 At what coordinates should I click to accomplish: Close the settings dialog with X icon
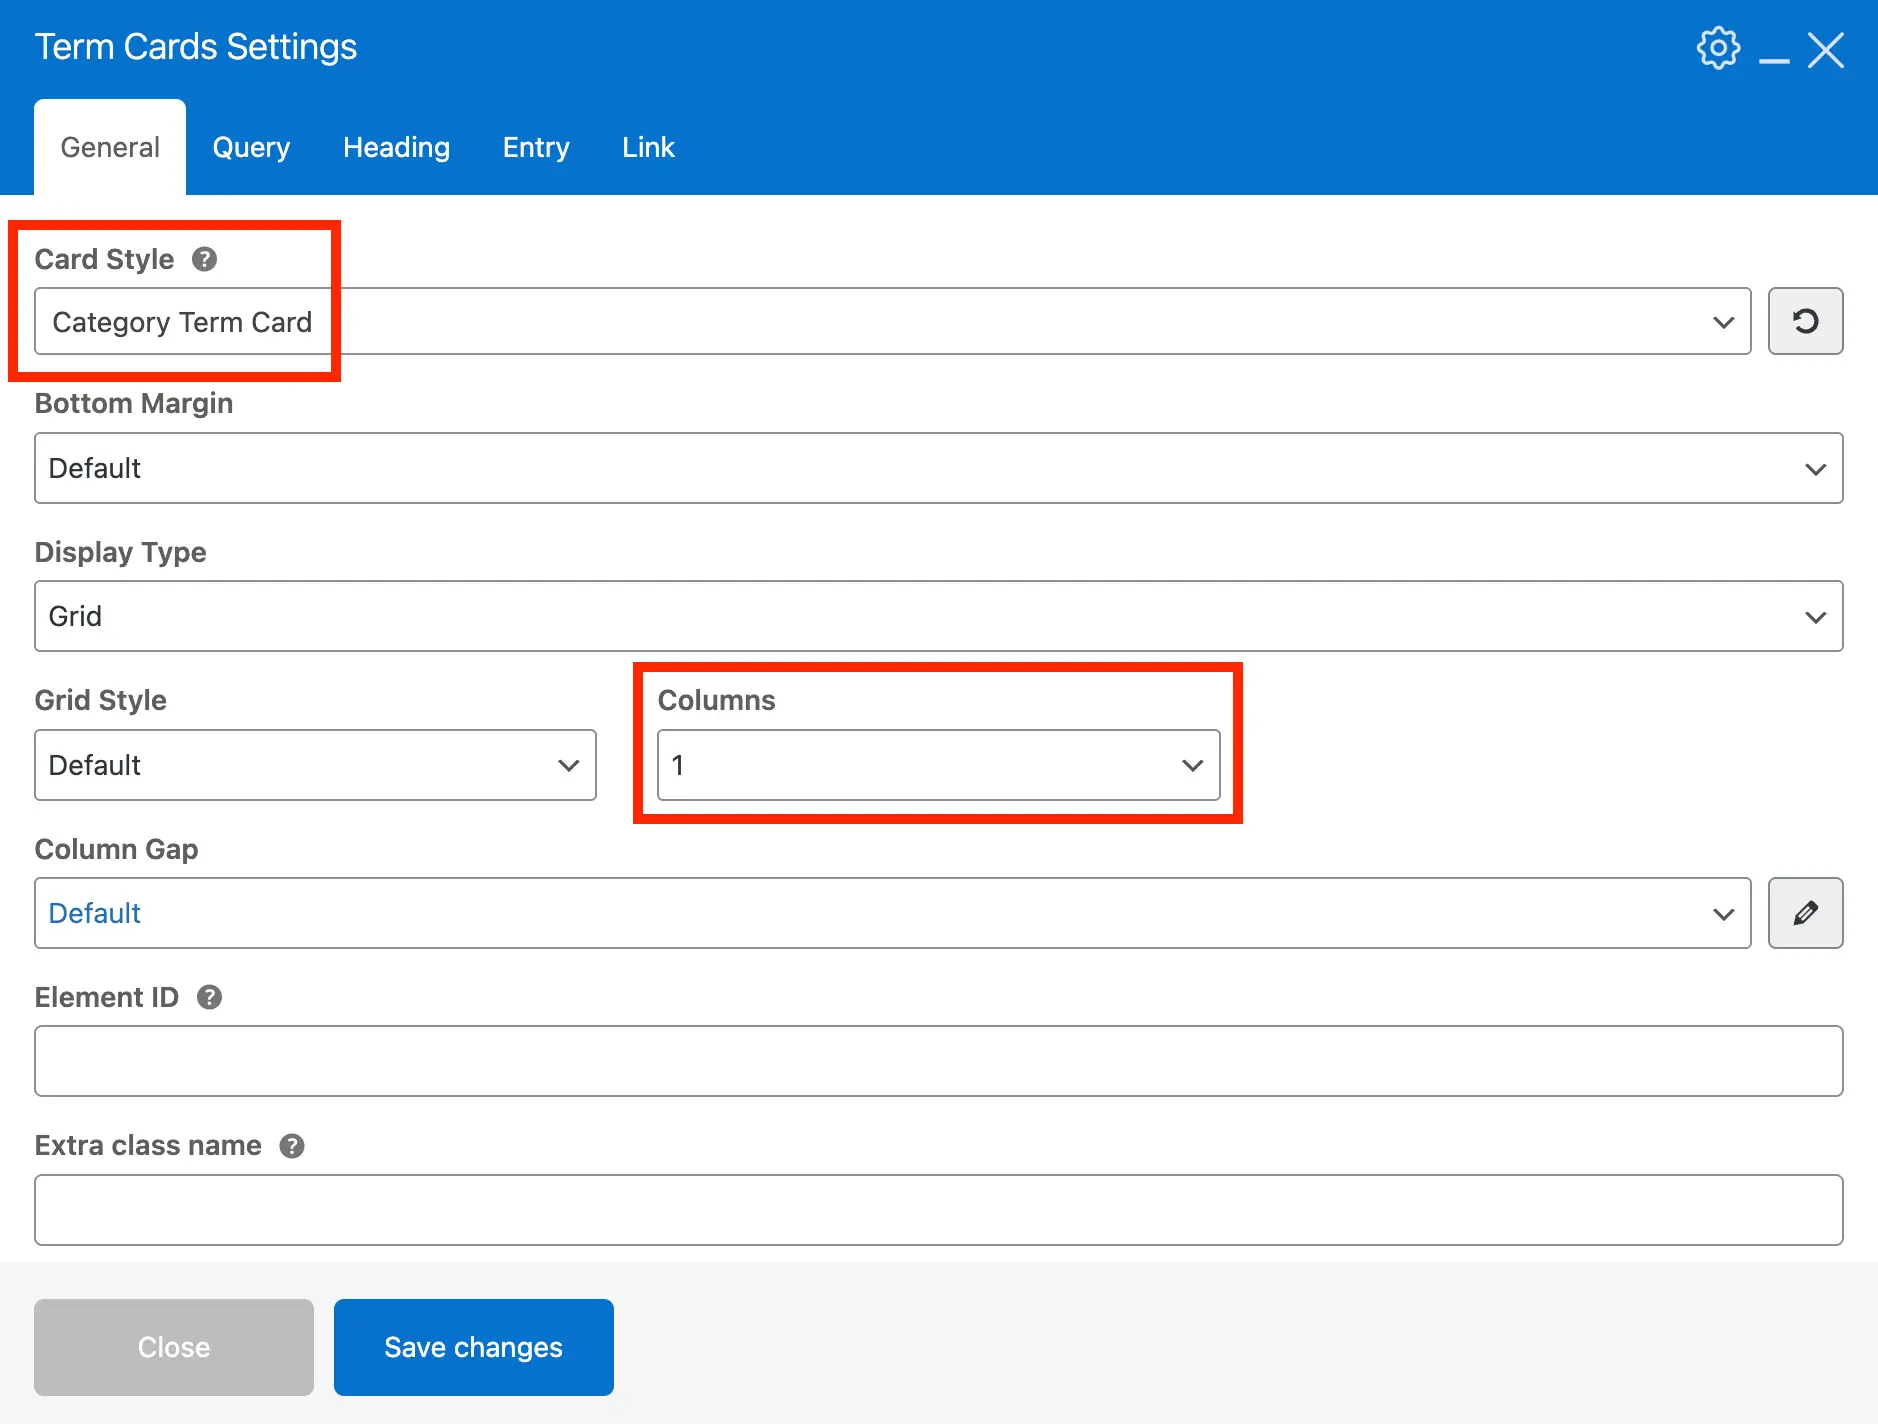coord(1825,49)
